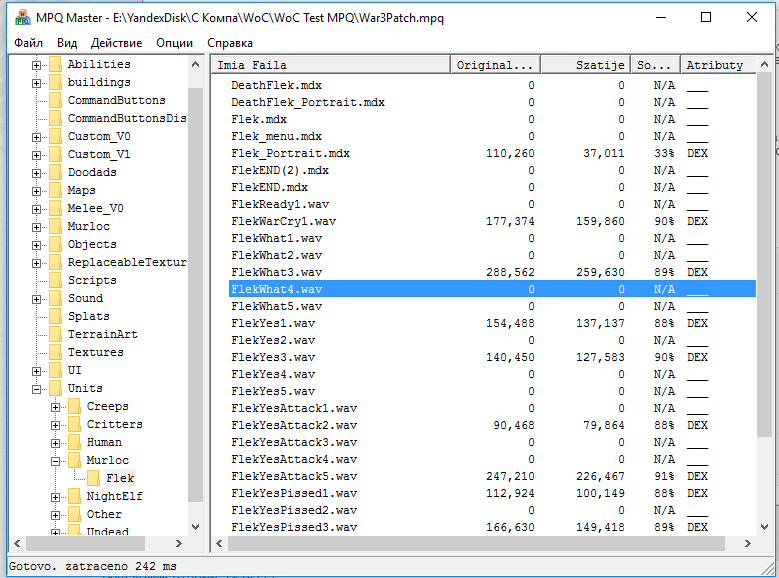Select the Scripts folder icon
Viewport: 779px width, 578px height.
pos(56,280)
